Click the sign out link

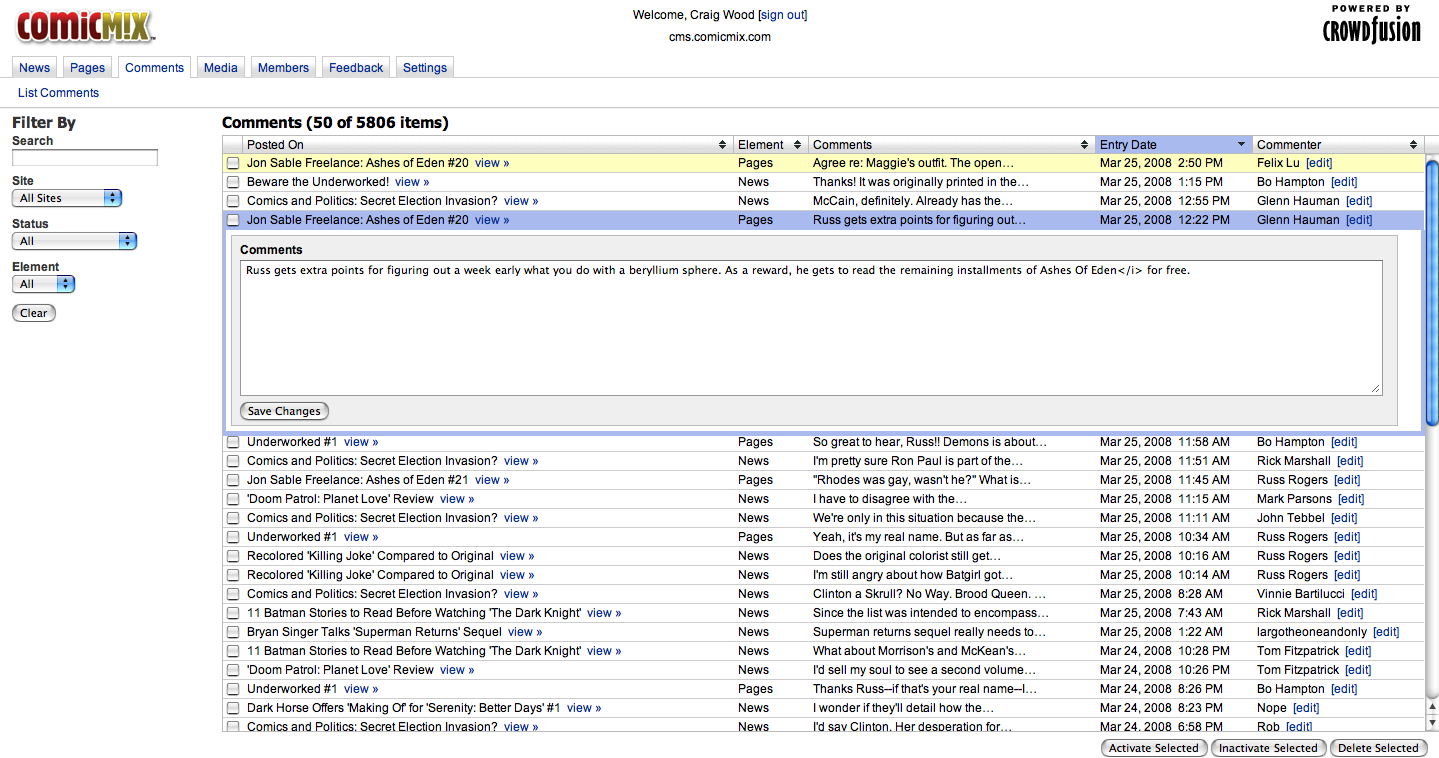[783, 15]
